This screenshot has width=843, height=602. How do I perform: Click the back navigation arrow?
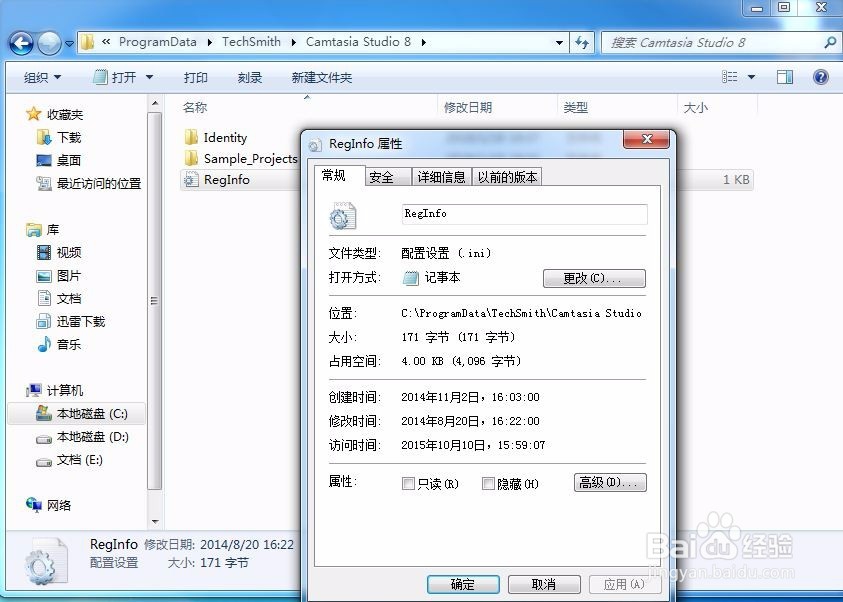pos(22,42)
